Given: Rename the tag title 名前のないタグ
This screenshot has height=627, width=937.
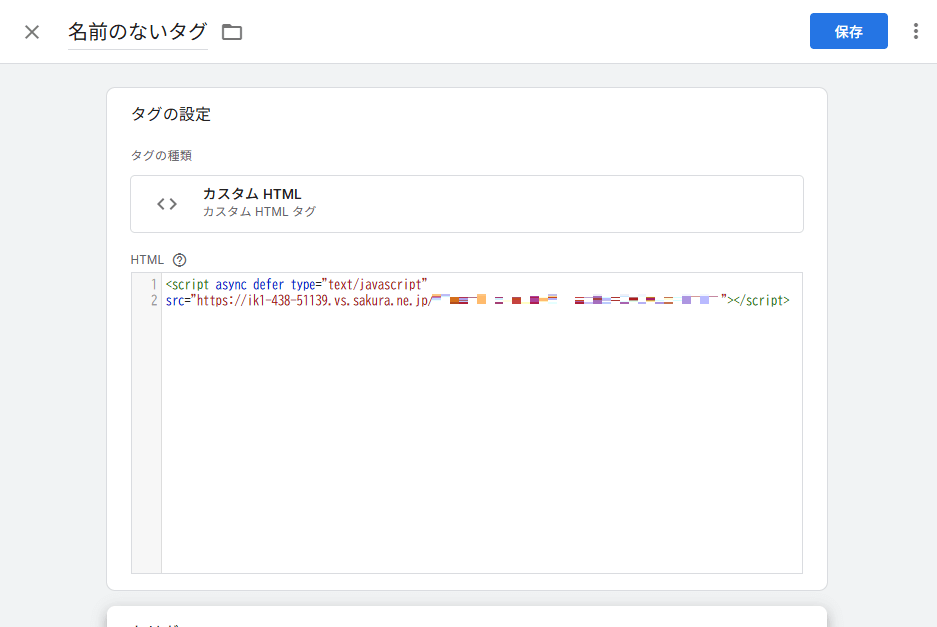Looking at the screenshot, I should (x=138, y=32).
